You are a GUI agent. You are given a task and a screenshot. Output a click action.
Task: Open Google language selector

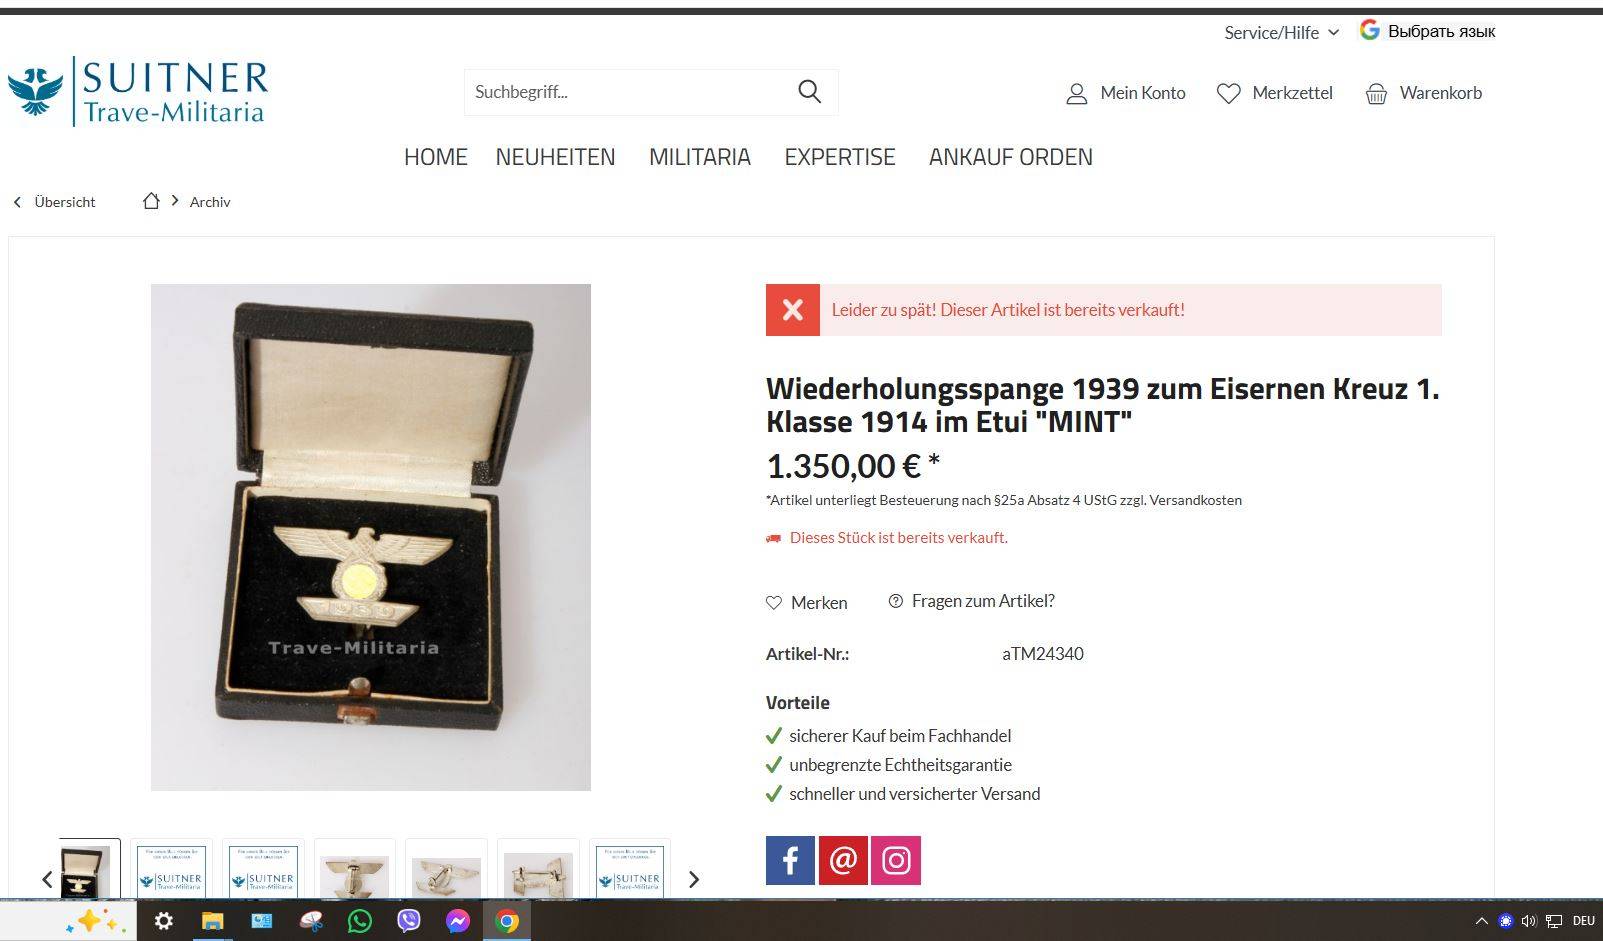tap(1427, 31)
